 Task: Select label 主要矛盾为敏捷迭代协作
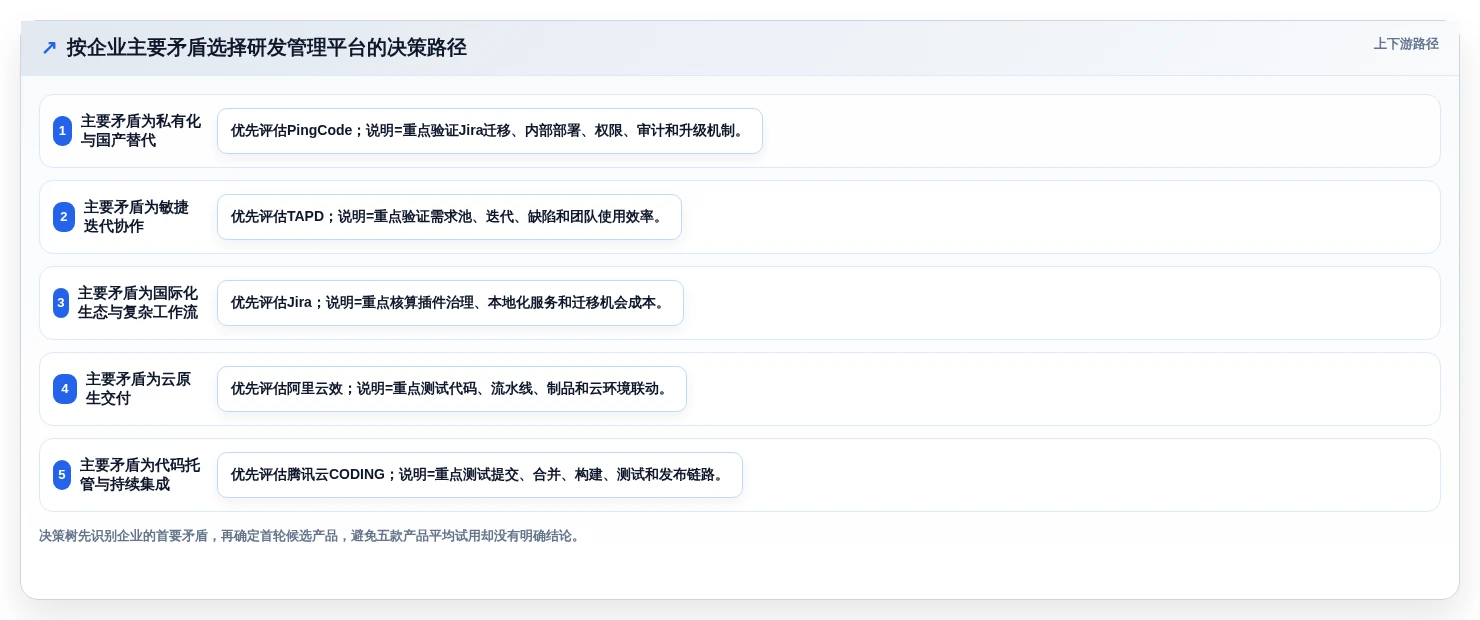(136, 217)
